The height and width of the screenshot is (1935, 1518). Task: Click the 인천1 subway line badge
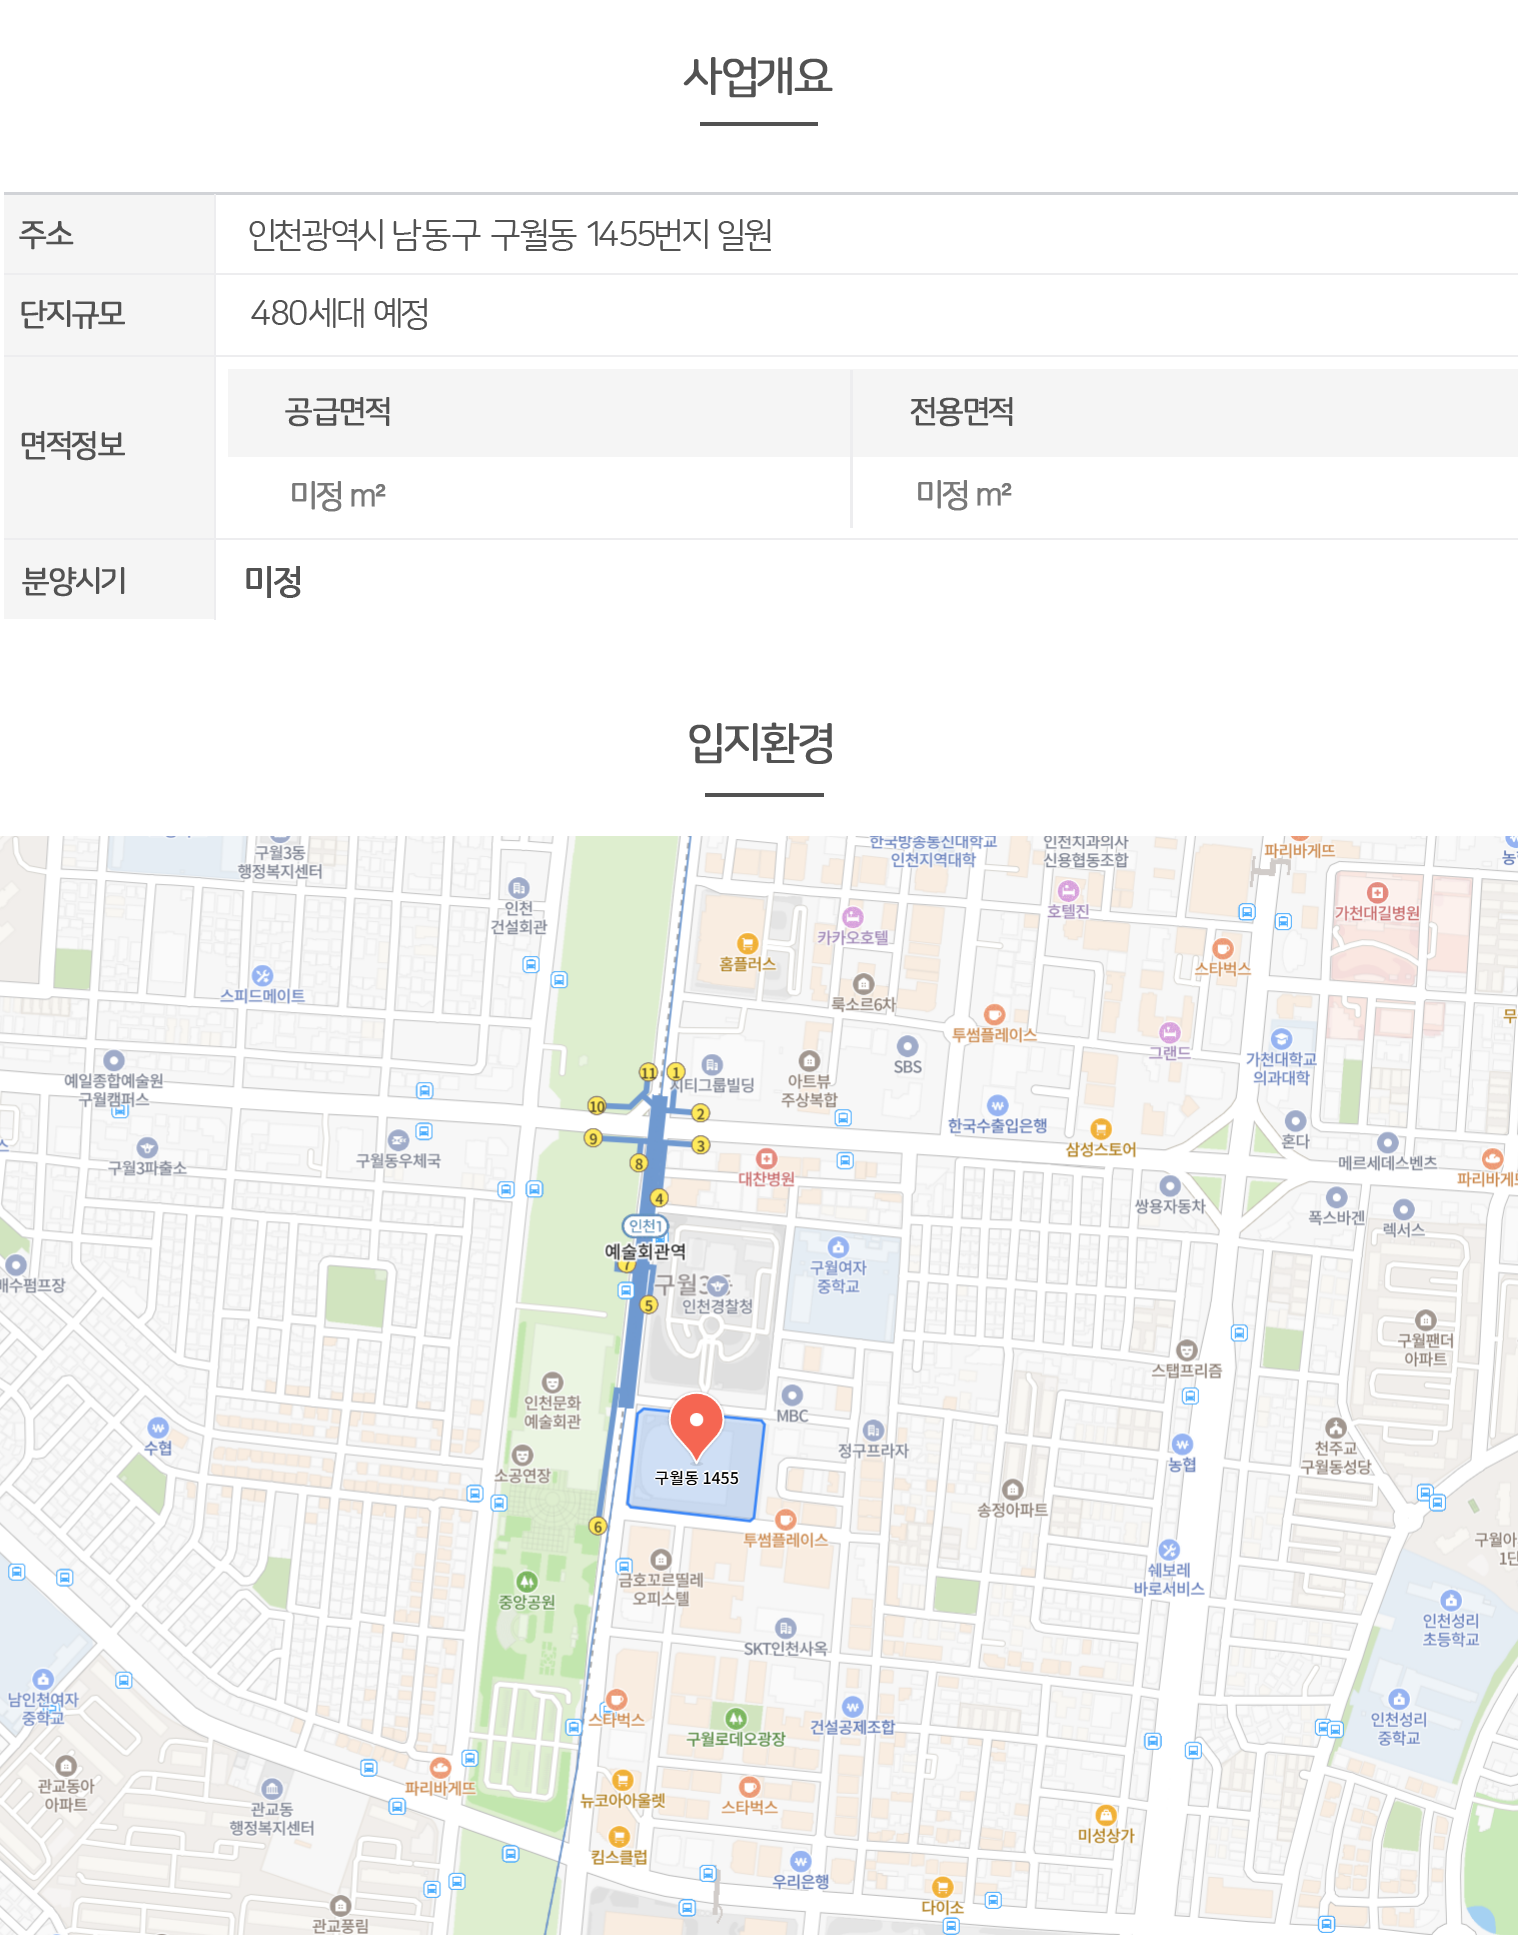(x=645, y=1226)
